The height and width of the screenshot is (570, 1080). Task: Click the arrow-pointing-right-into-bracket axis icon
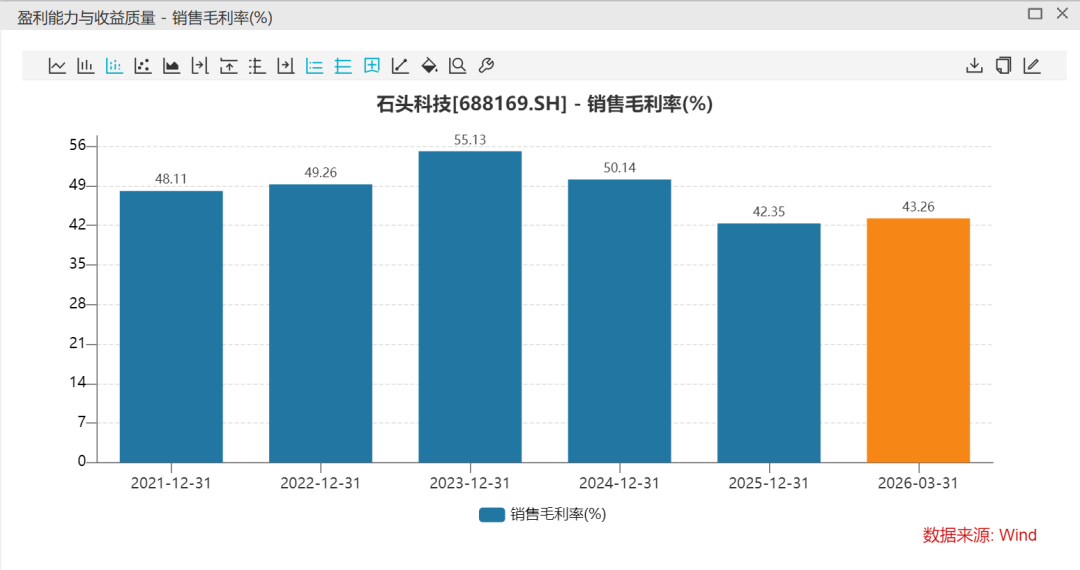click(200, 66)
